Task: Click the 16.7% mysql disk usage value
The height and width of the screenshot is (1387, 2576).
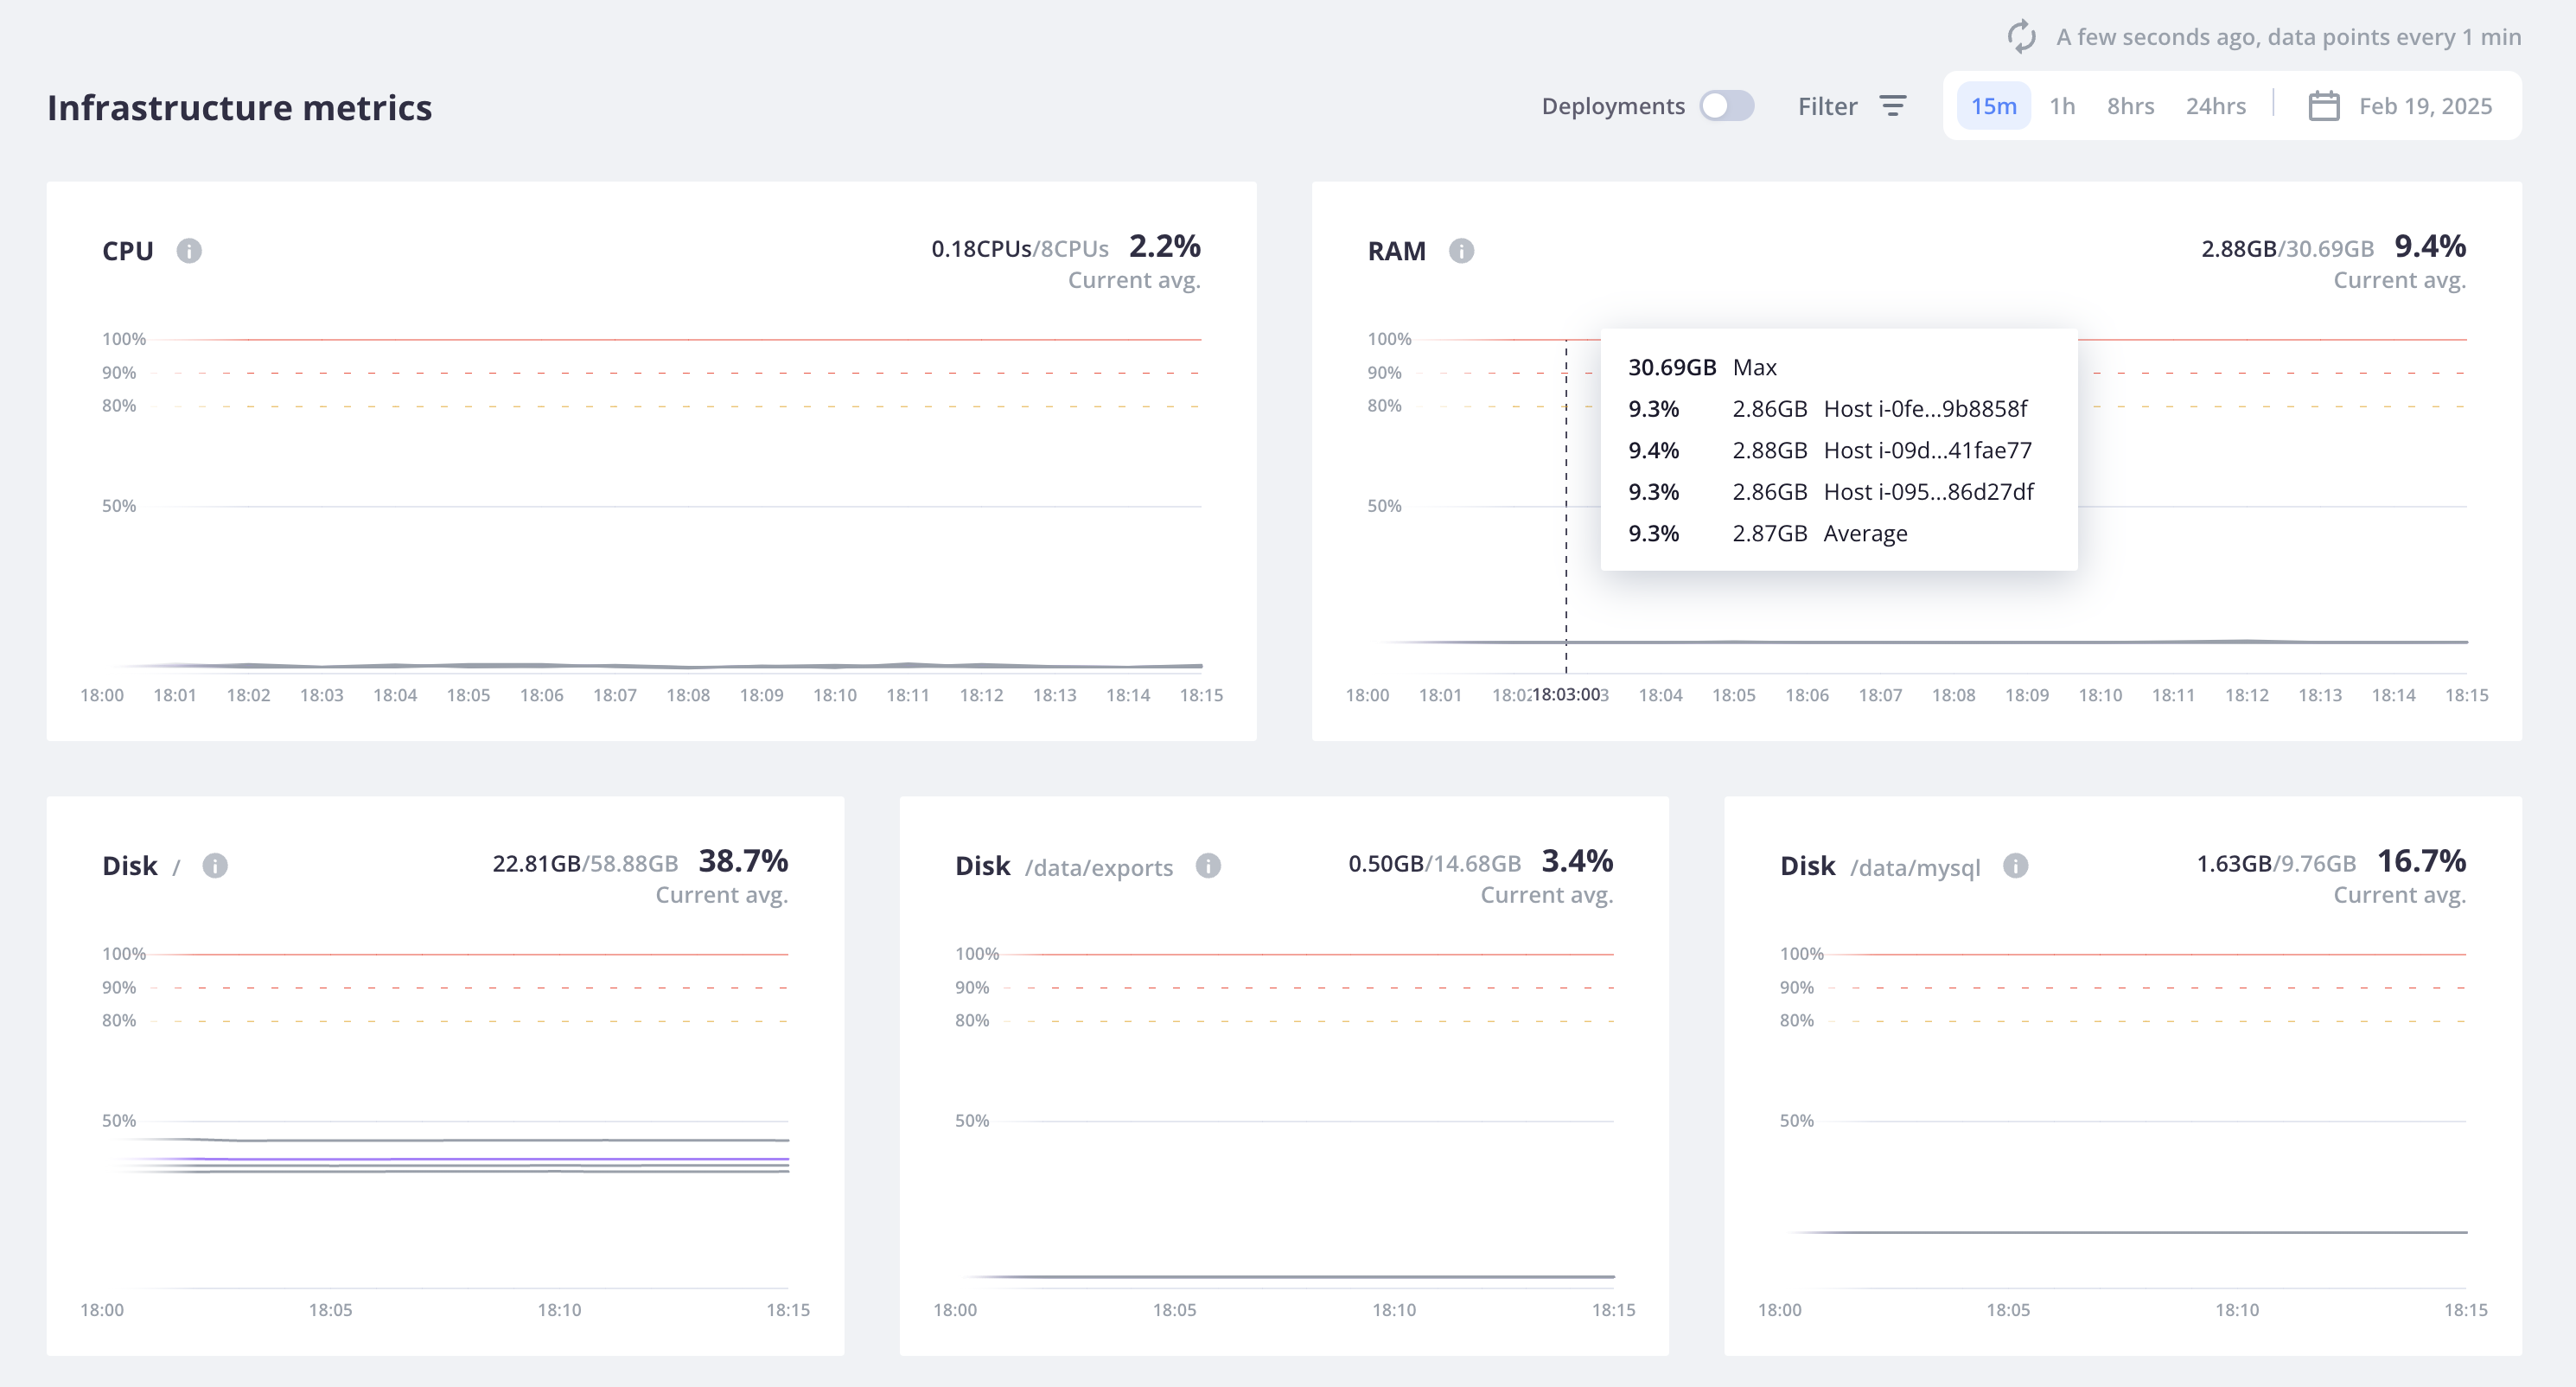Action: (x=2421, y=861)
